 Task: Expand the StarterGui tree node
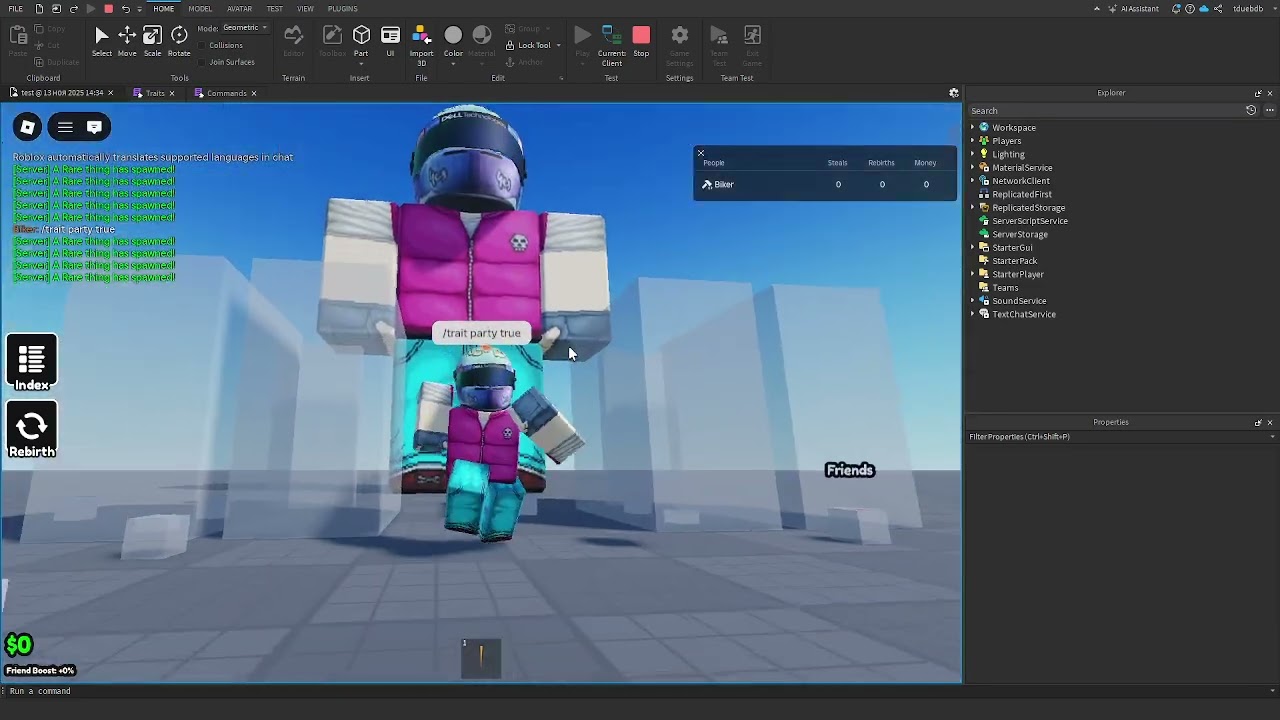(x=972, y=247)
